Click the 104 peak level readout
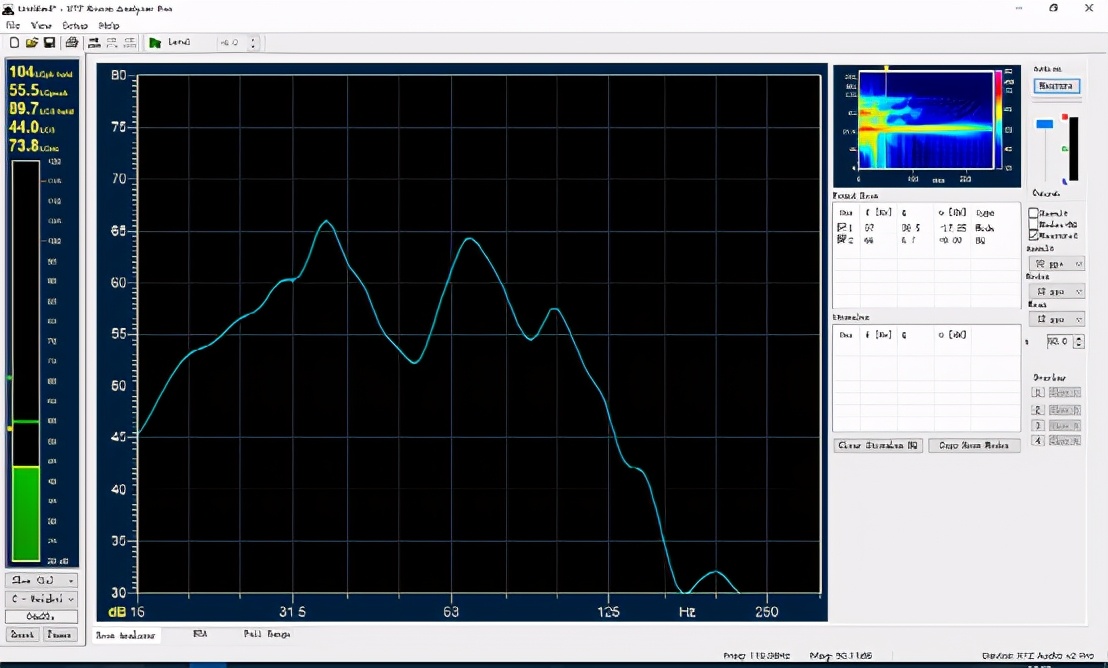 point(40,72)
